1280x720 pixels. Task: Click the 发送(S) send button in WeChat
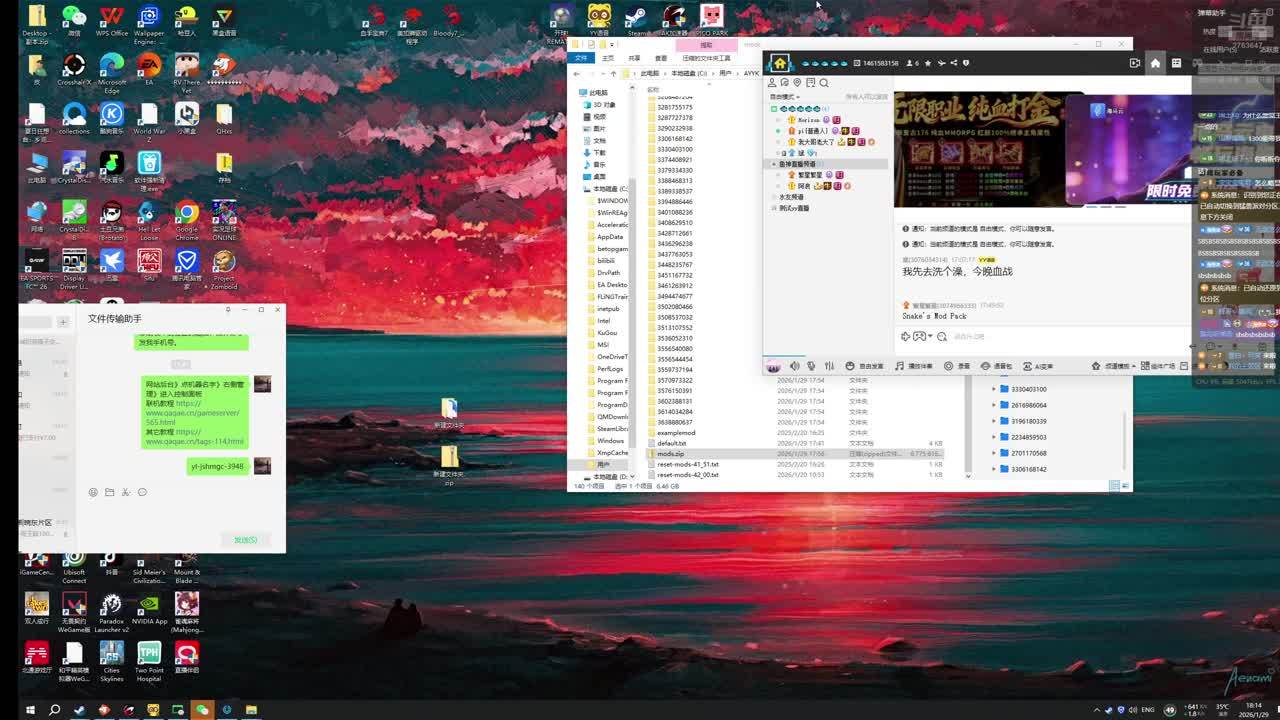245,540
